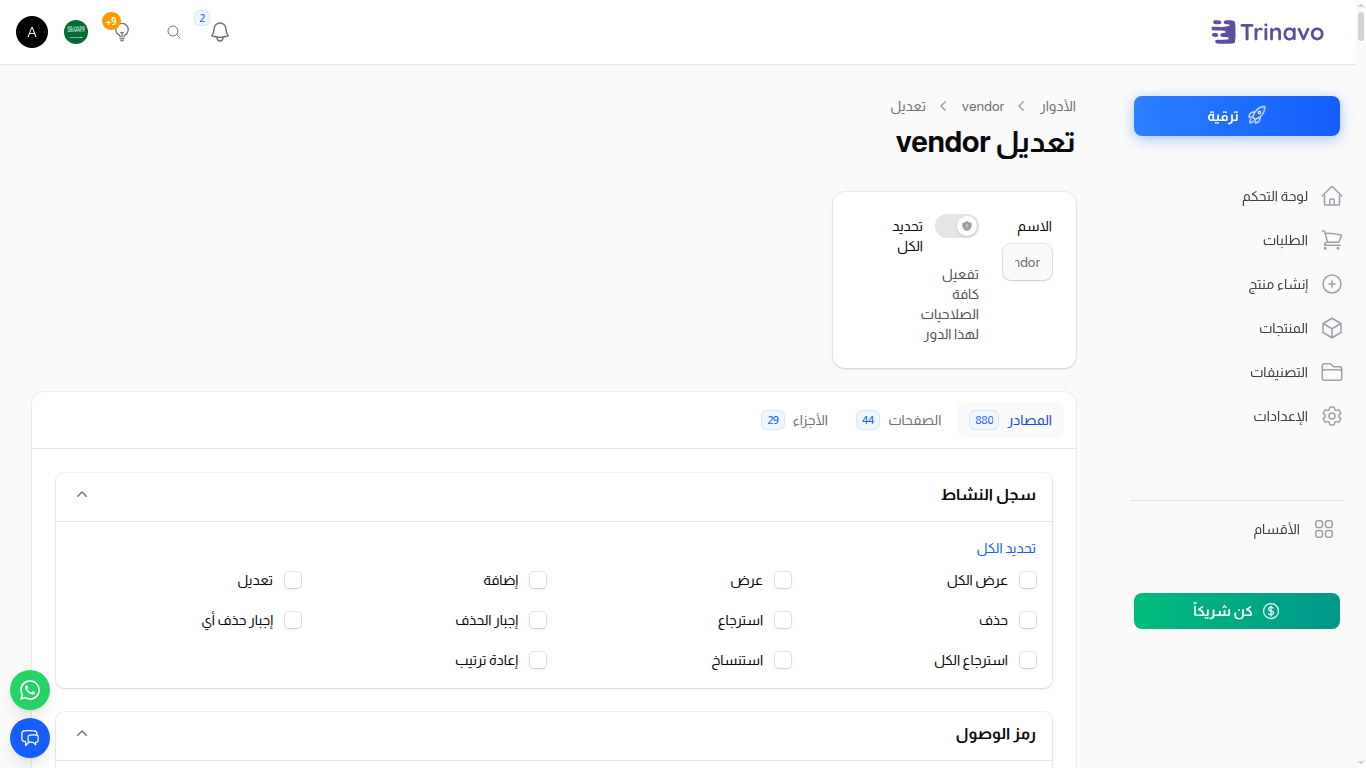Collapse the سجل النشاط section
Viewport: 1366px width, 768px height.
click(82, 494)
